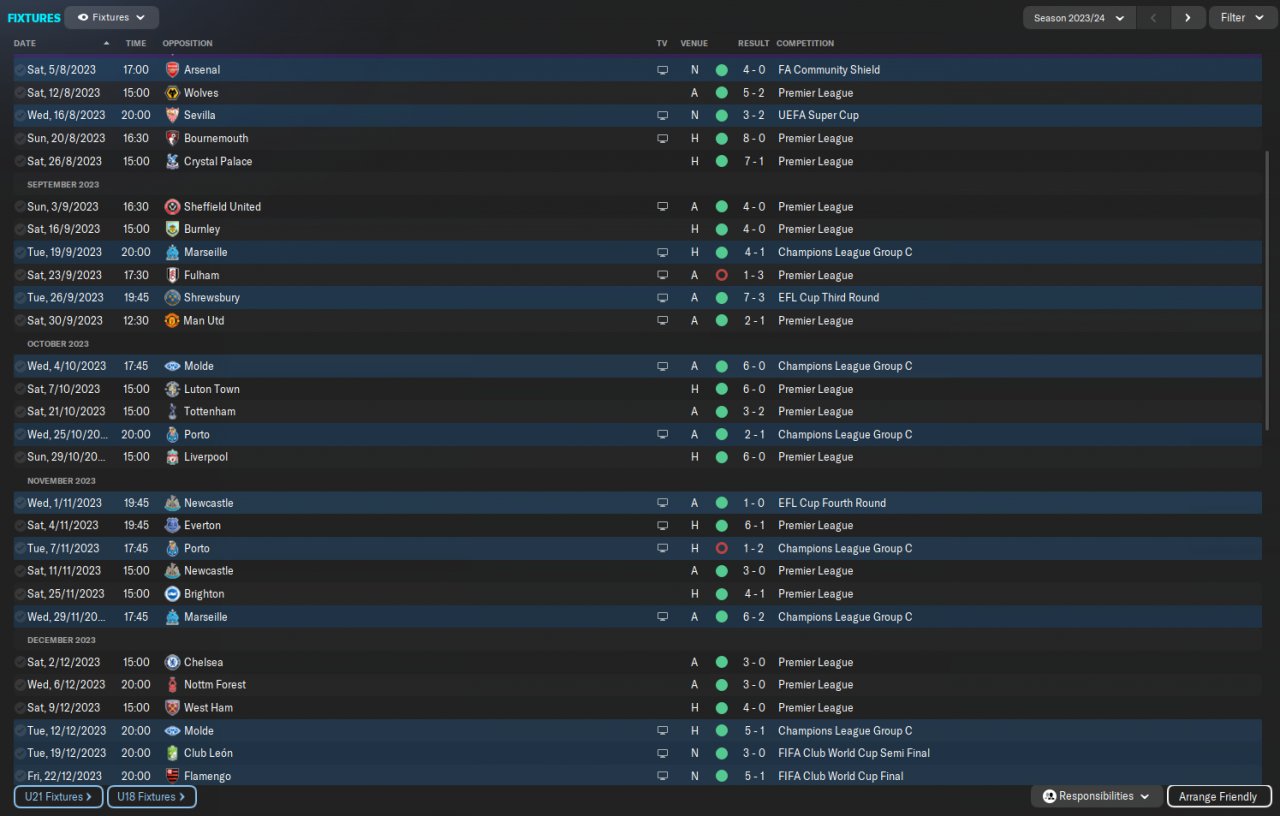The height and width of the screenshot is (816, 1280).
Task: Open Man Utd badge in fixtures list
Action: tap(172, 321)
